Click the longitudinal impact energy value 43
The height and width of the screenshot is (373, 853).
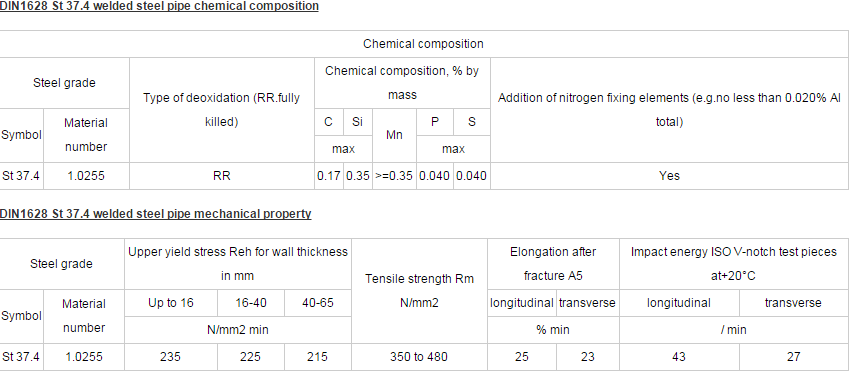click(679, 357)
